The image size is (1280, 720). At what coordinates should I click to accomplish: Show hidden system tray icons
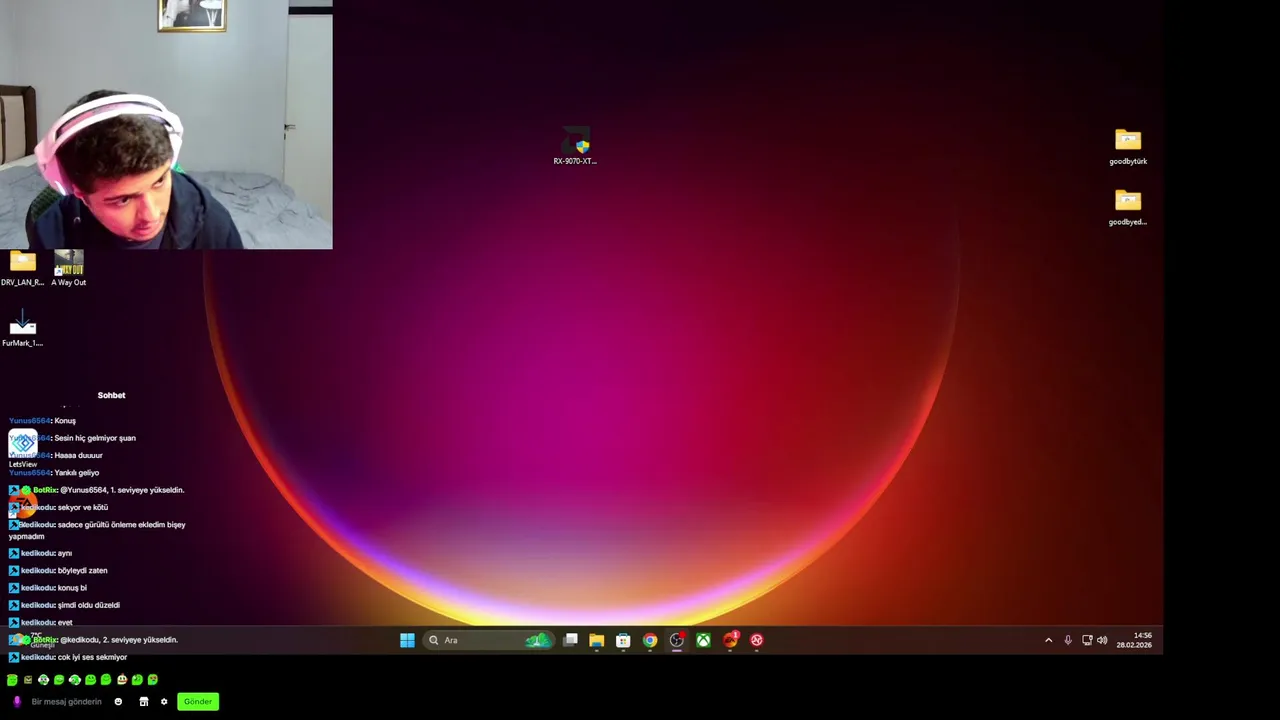point(1048,640)
